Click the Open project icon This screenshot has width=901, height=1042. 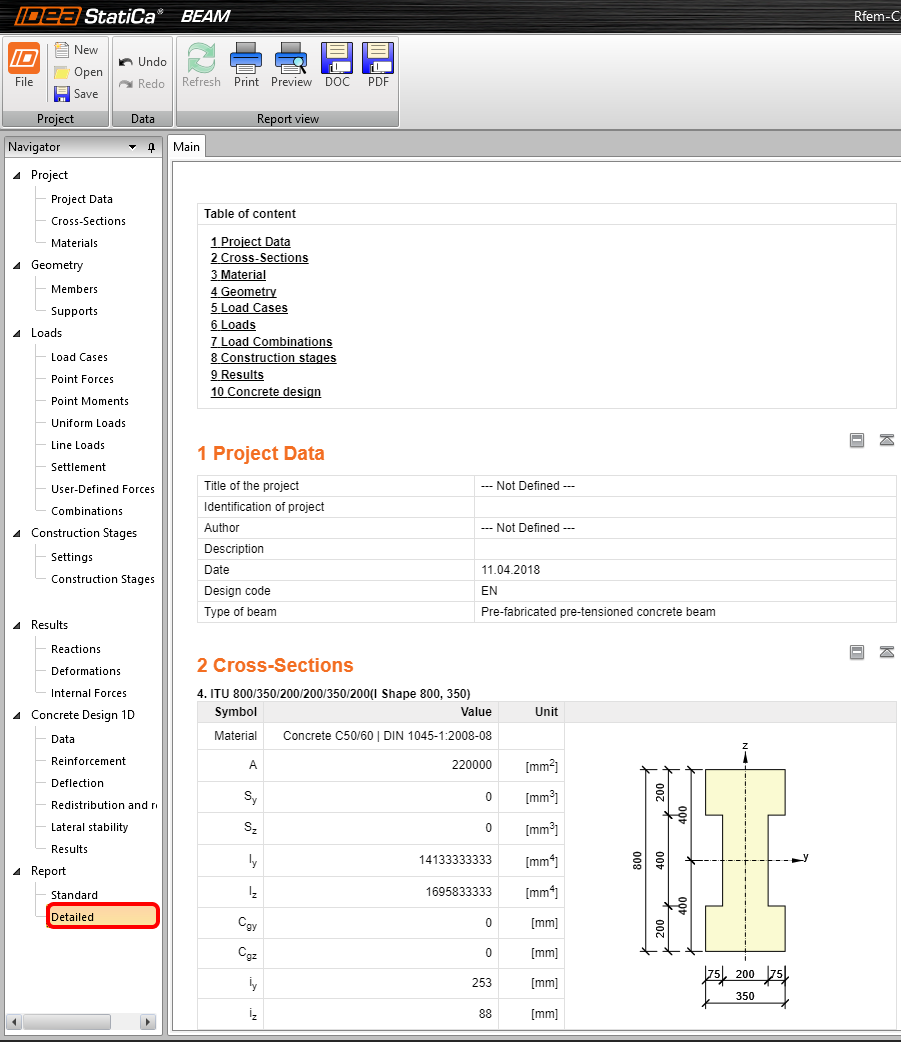pos(62,72)
